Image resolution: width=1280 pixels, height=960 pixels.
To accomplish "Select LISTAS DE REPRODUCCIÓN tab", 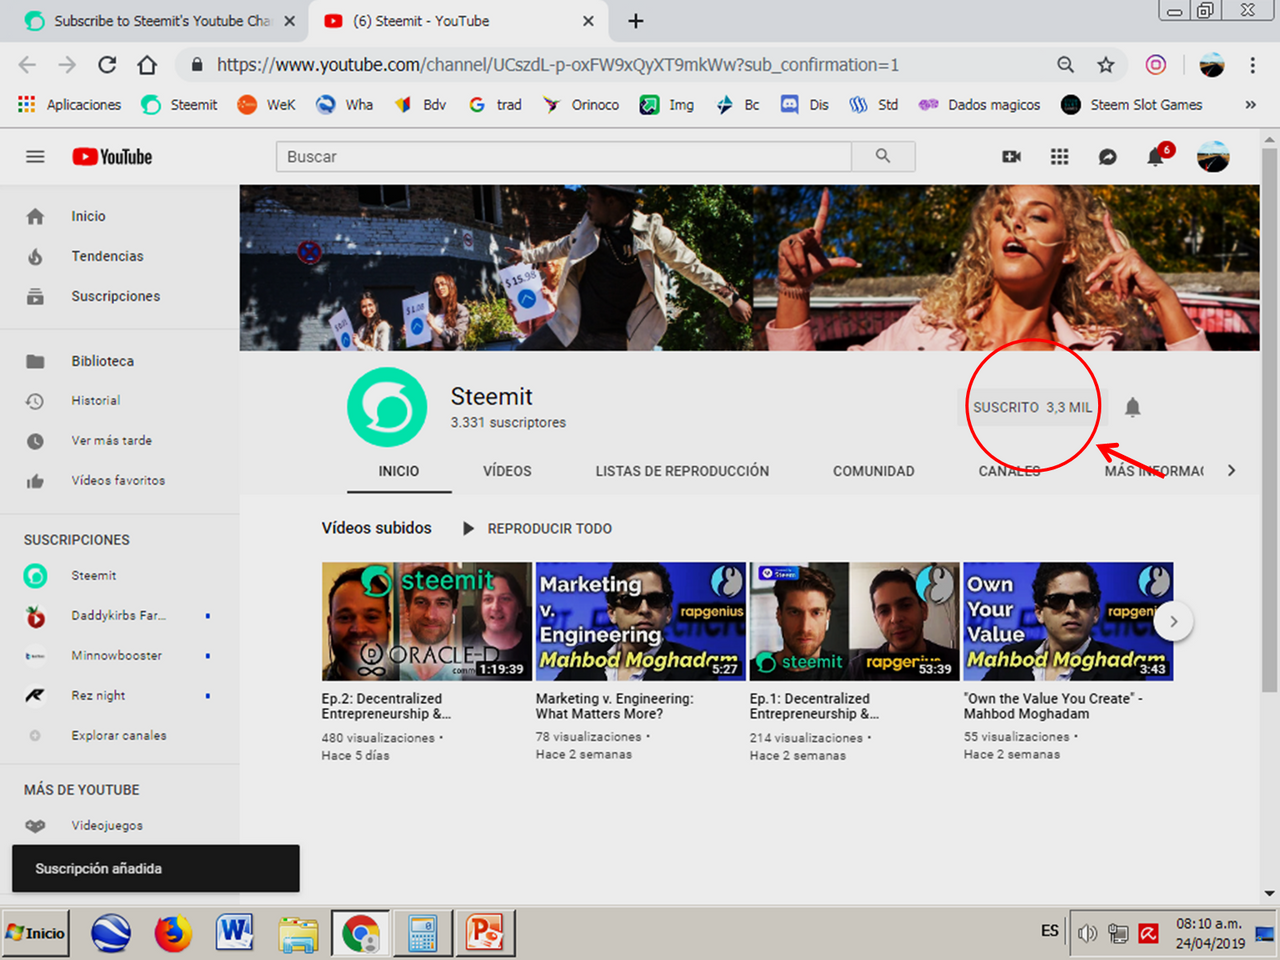I will pyautogui.click(x=682, y=471).
